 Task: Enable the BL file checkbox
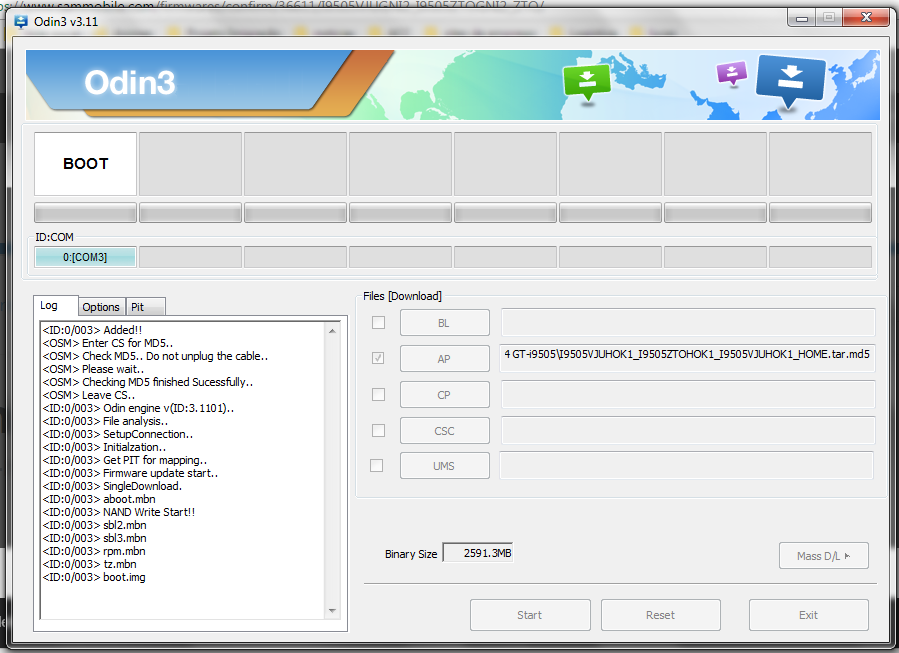point(378,323)
